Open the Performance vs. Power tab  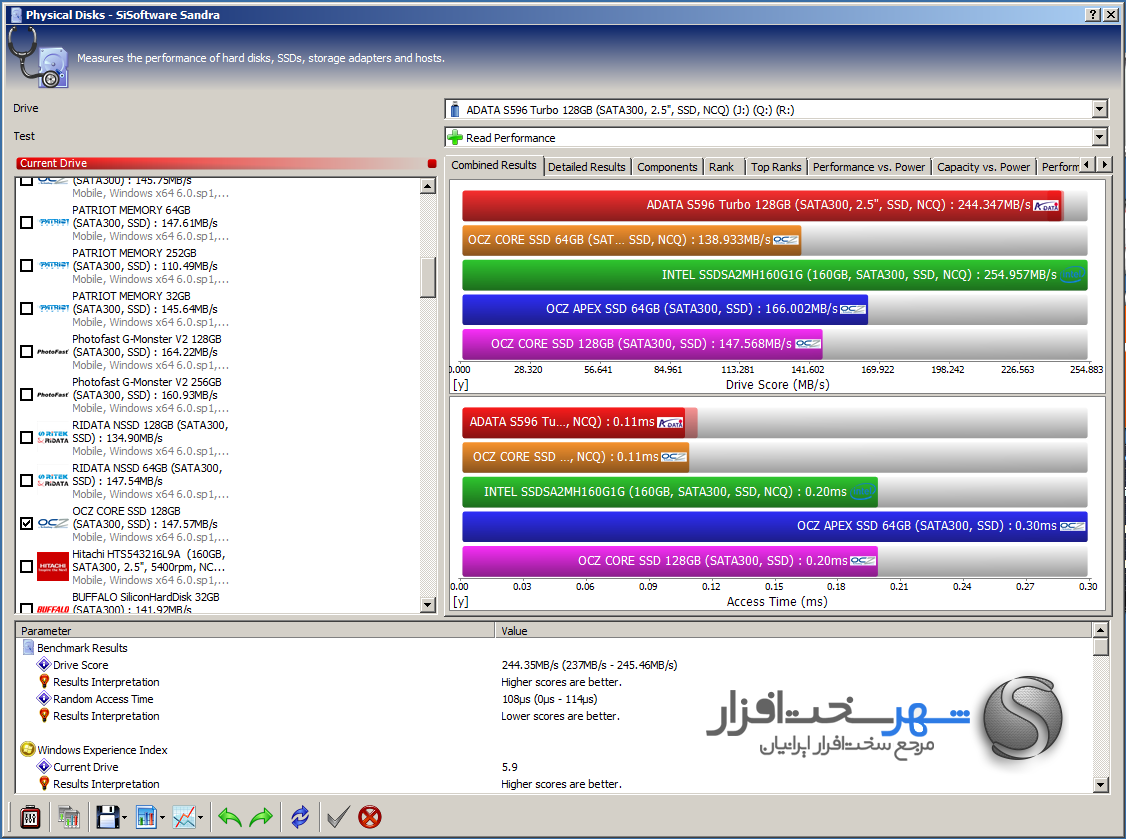tap(869, 167)
